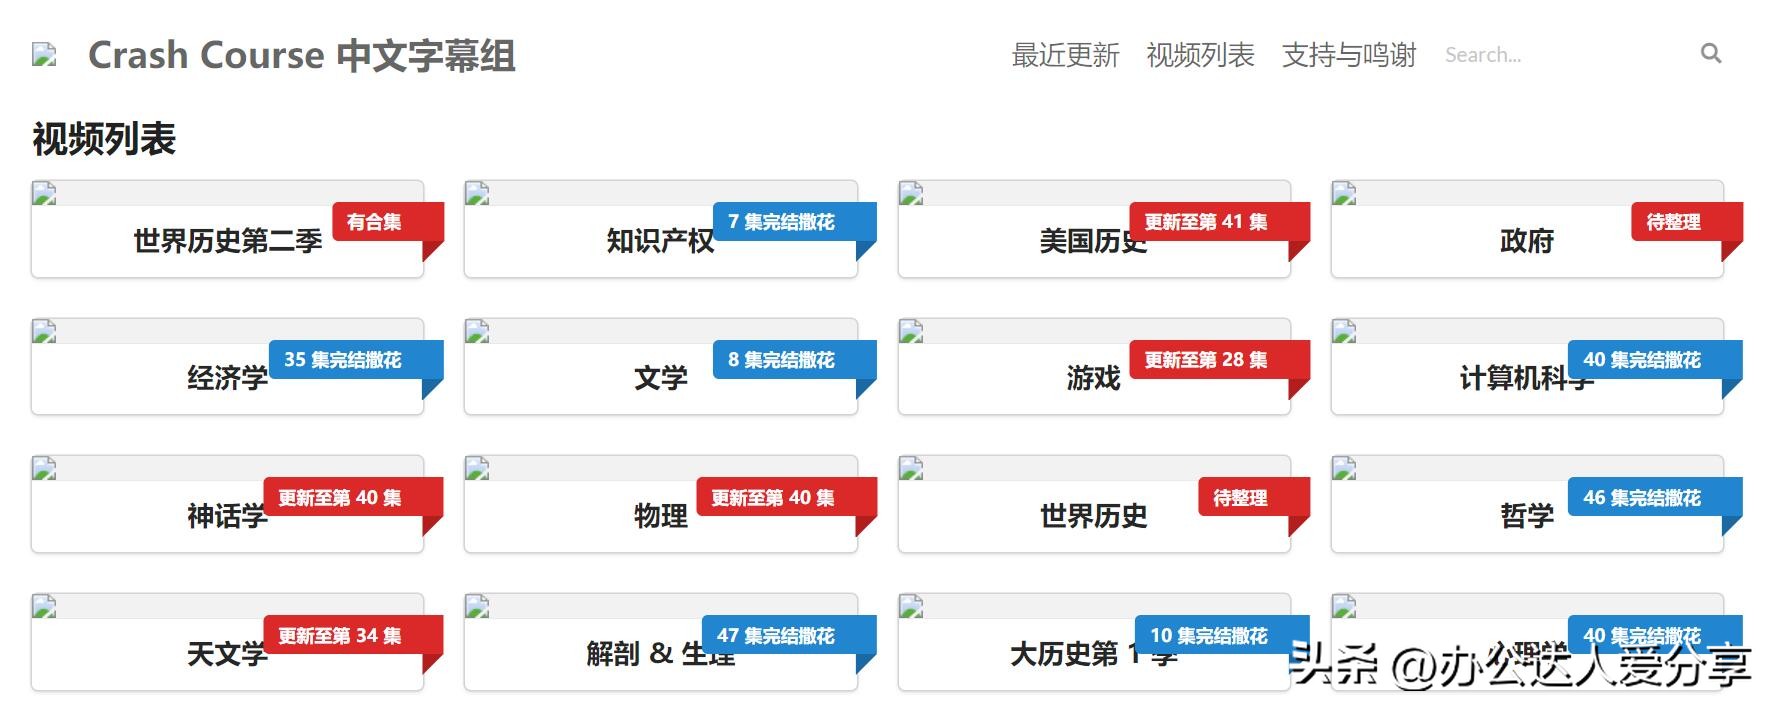Click the broken thumbnail on 知识产权 card

pos(477,194)
